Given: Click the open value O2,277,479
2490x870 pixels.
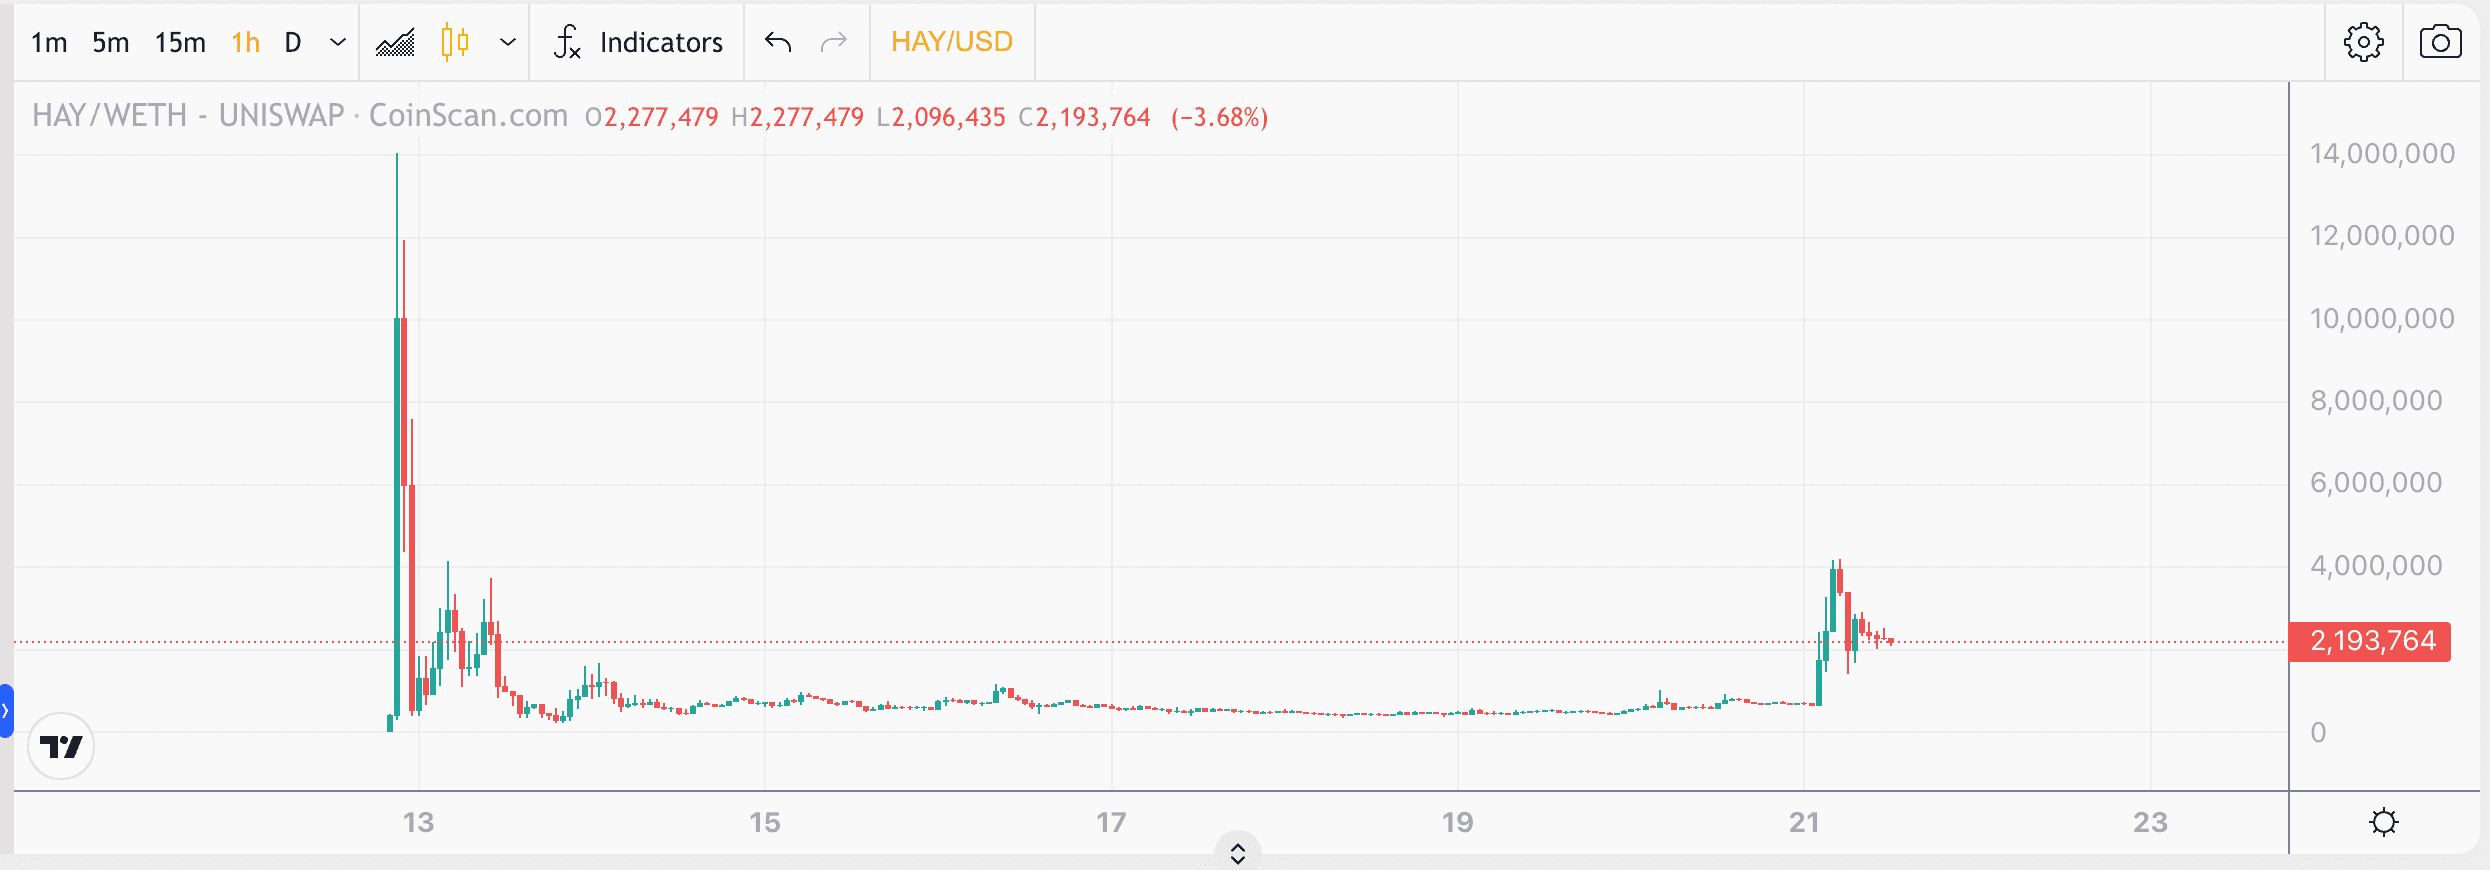Looking at the screenshot, I should (652, 117).
